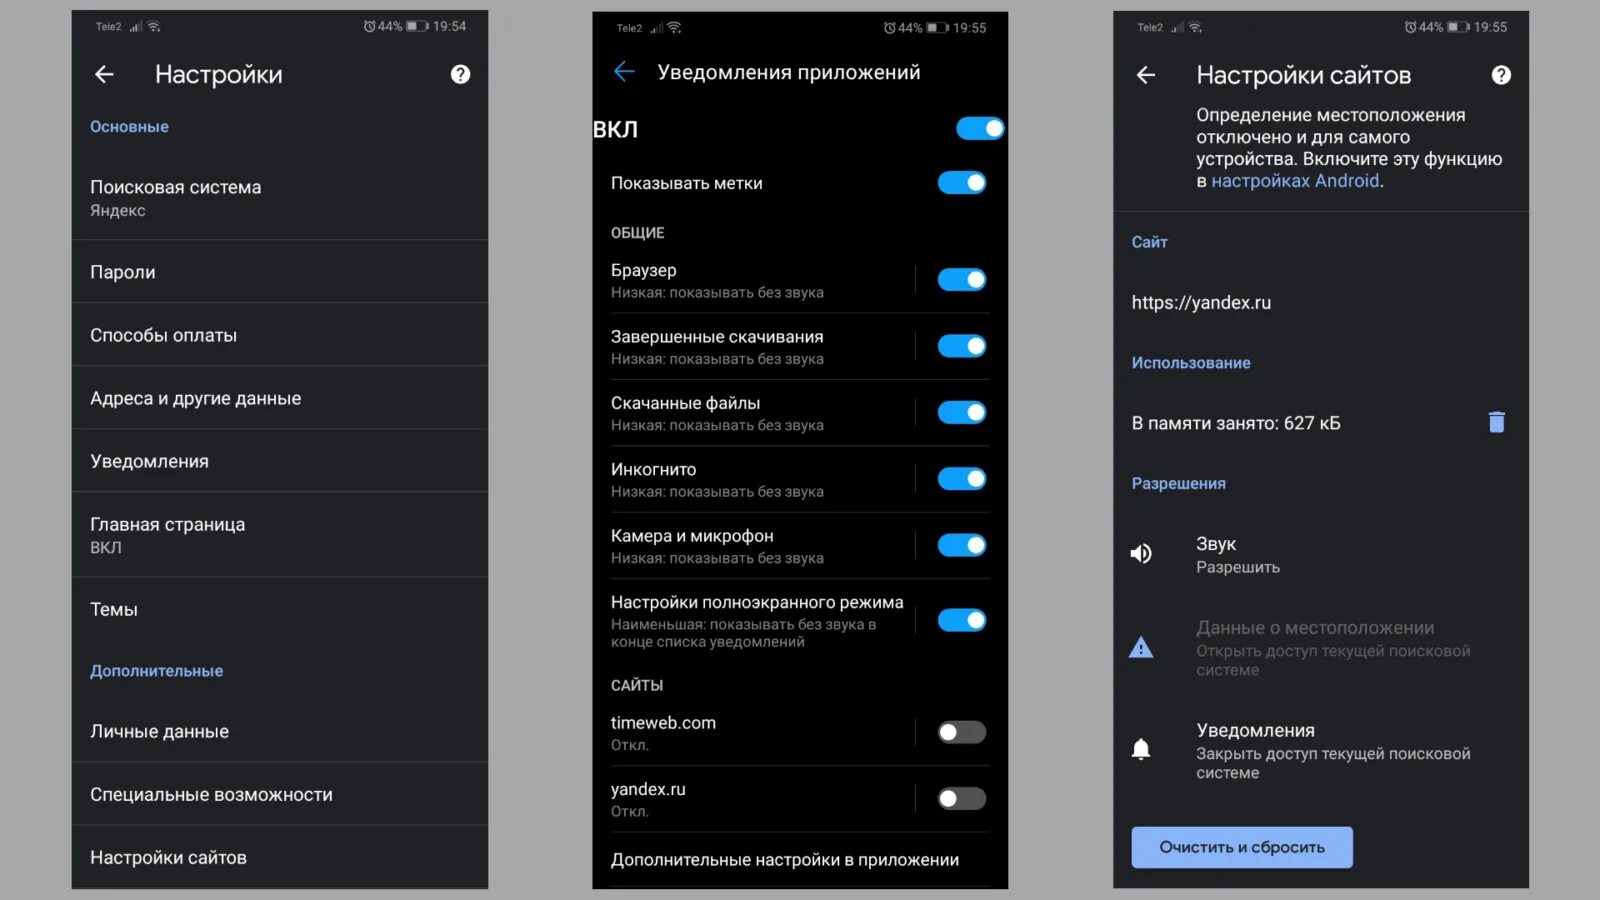Click Очистить и сбросить button

tap(1242, 847)
